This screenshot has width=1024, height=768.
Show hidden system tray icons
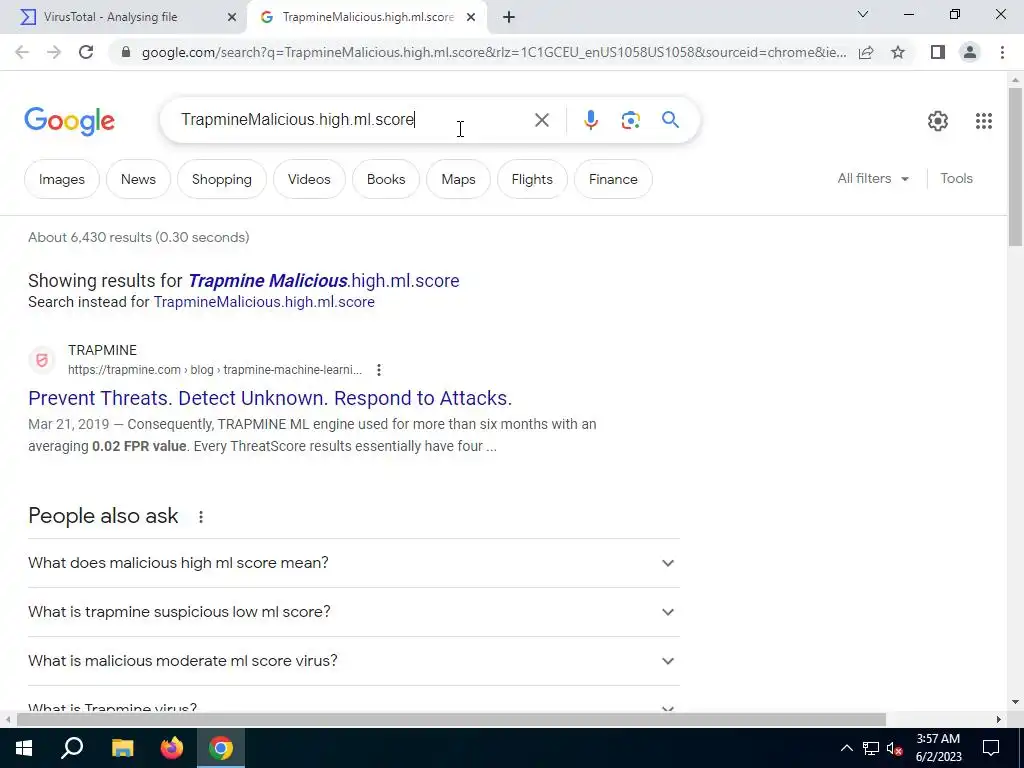click(846, 748)
